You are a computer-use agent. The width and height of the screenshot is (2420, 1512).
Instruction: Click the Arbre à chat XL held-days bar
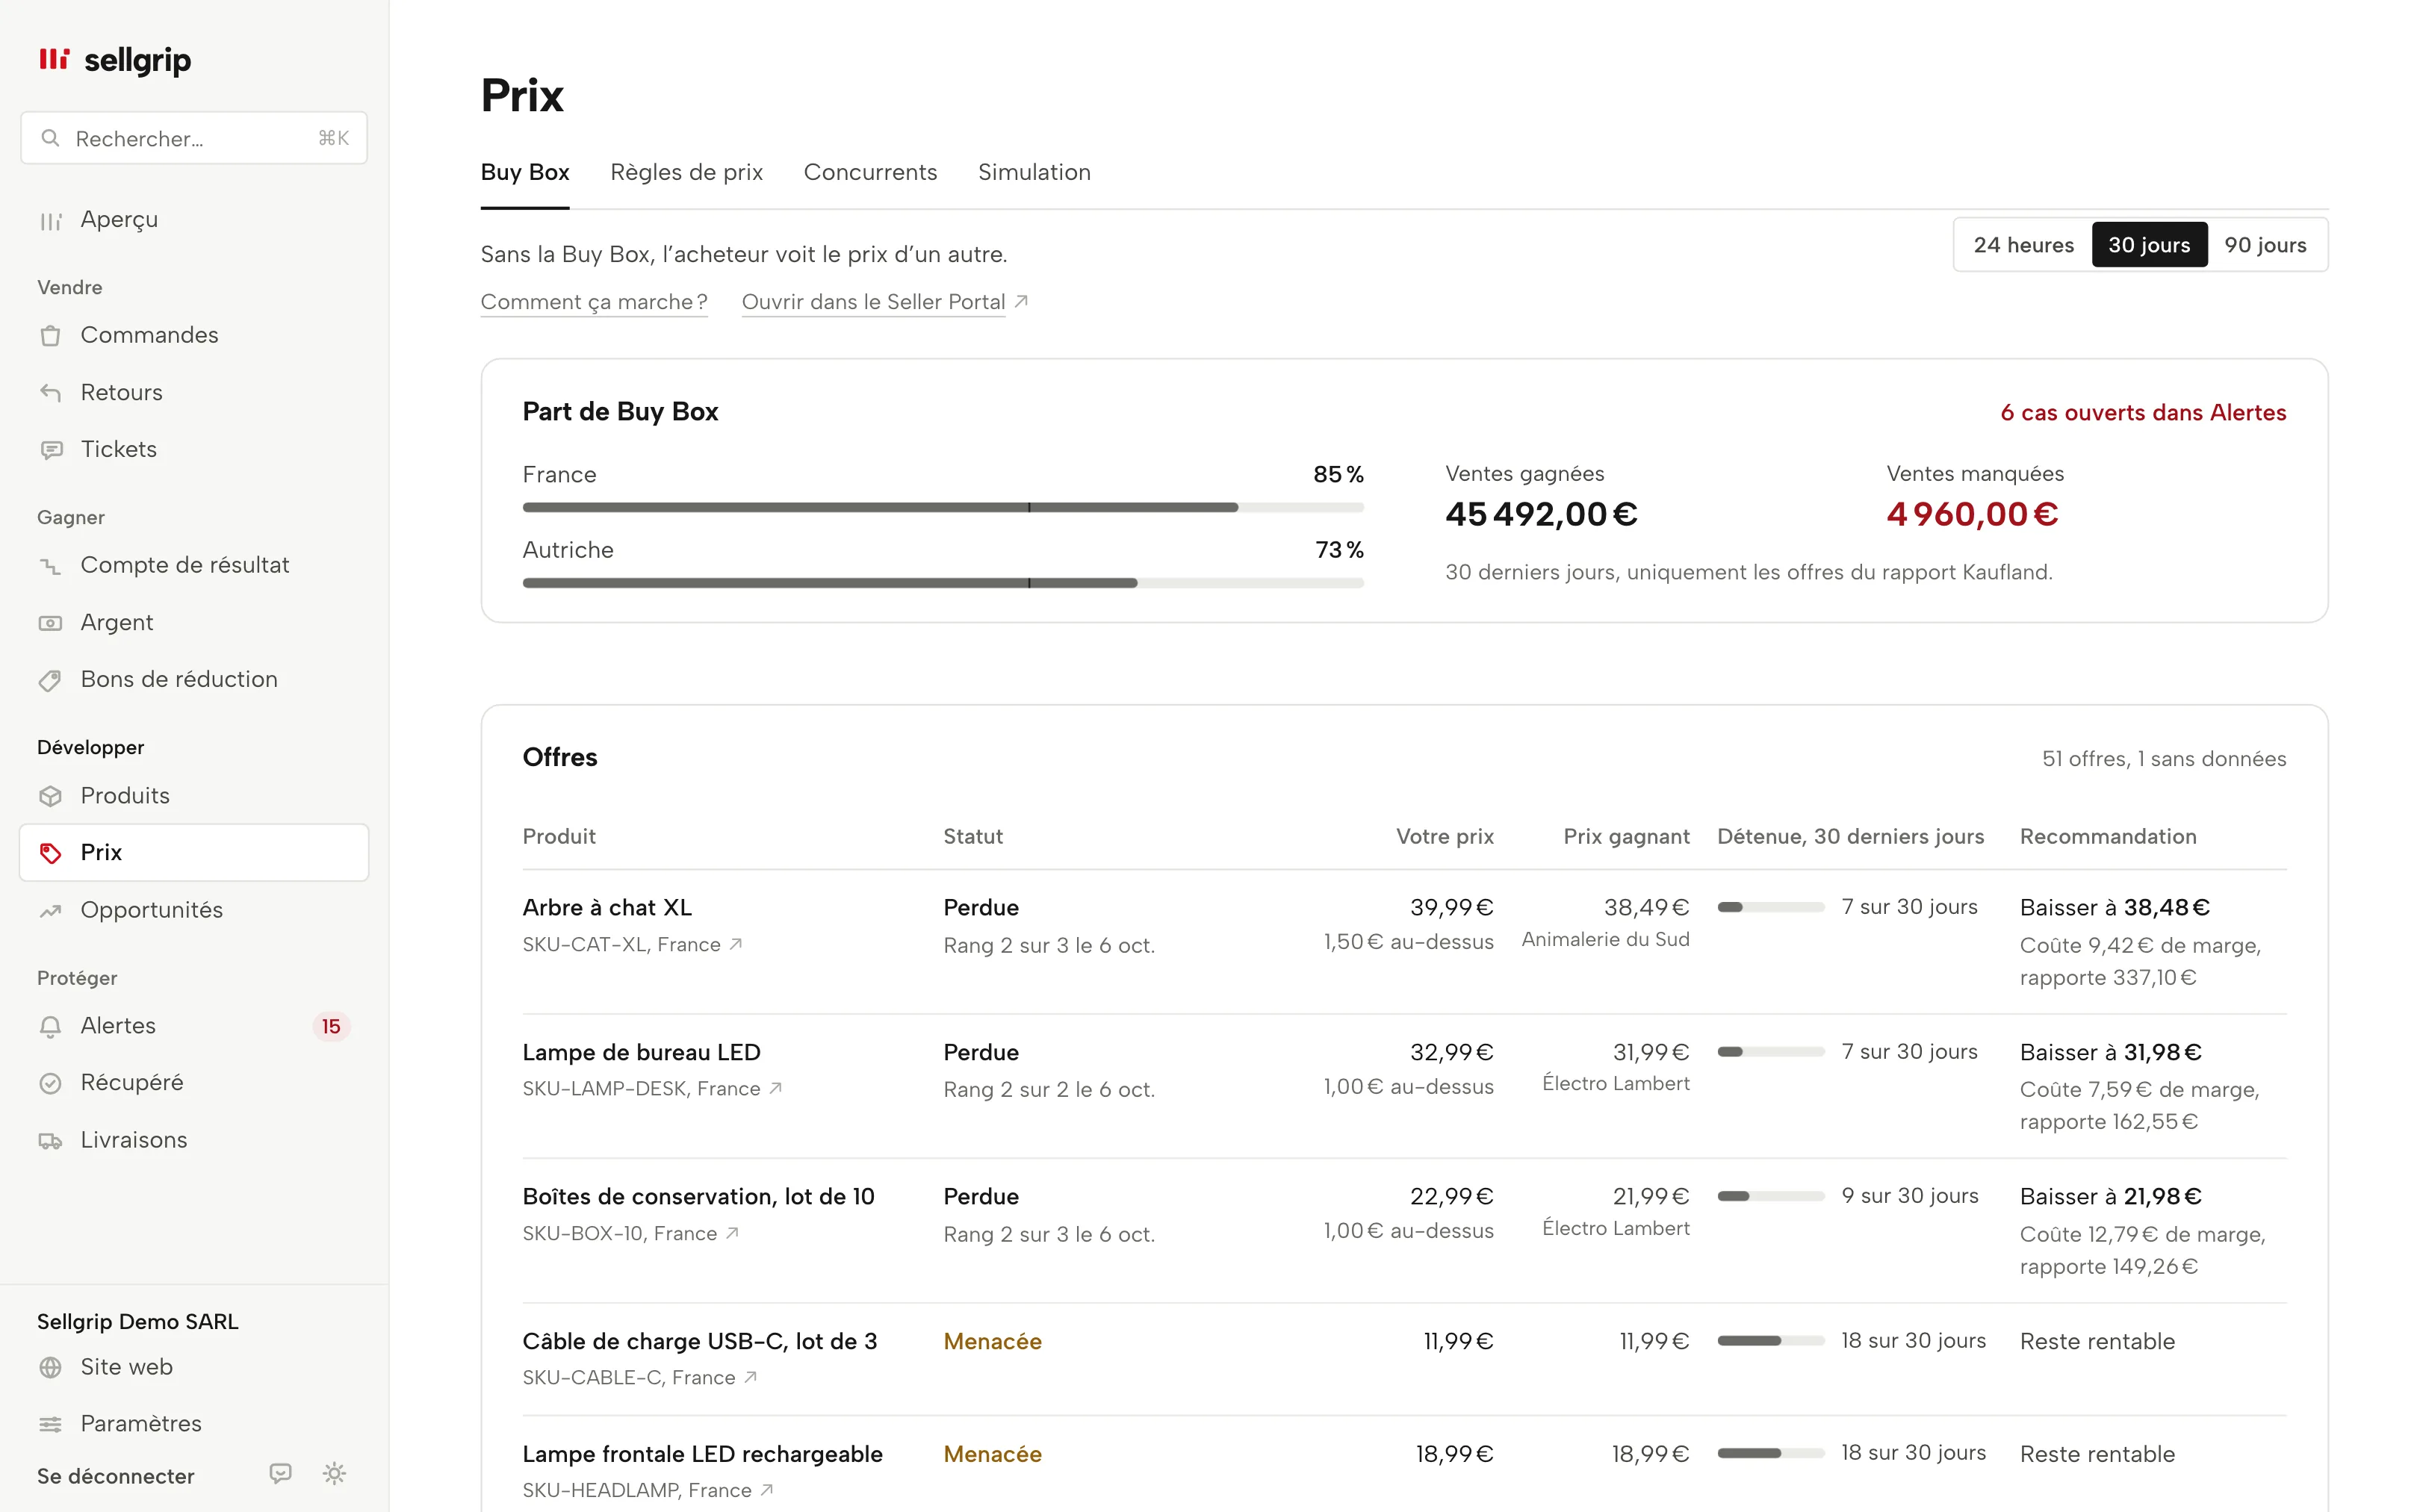[1771, 908]
